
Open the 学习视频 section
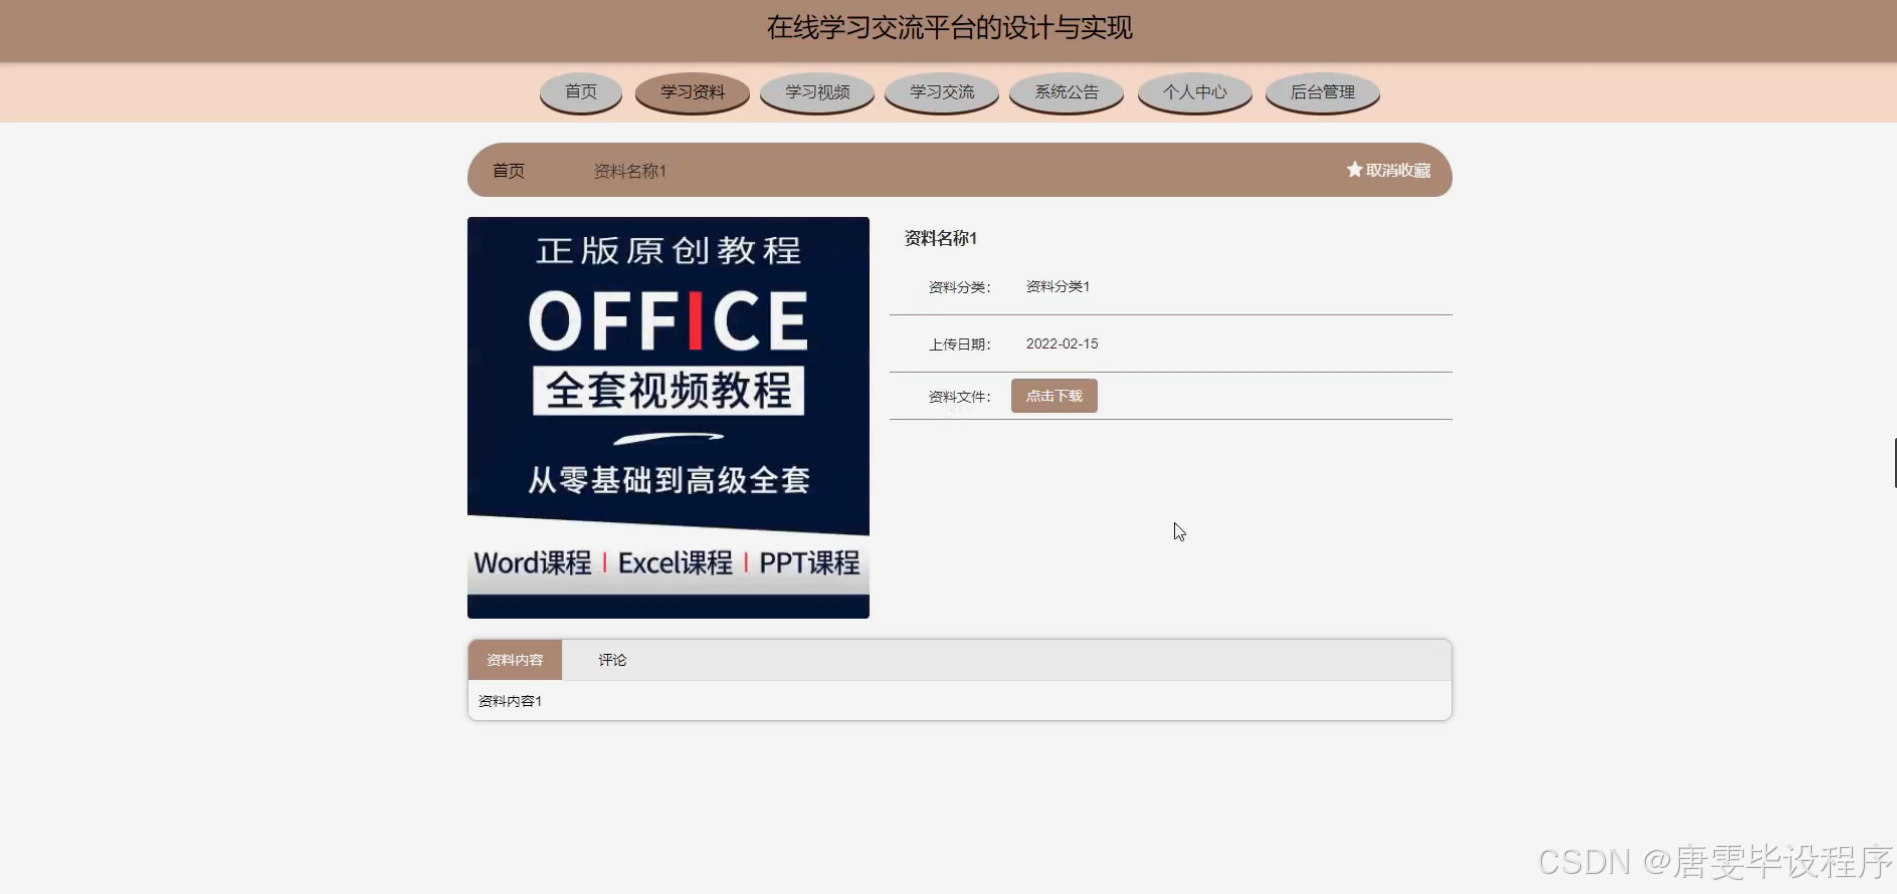(x=817, y=92)
